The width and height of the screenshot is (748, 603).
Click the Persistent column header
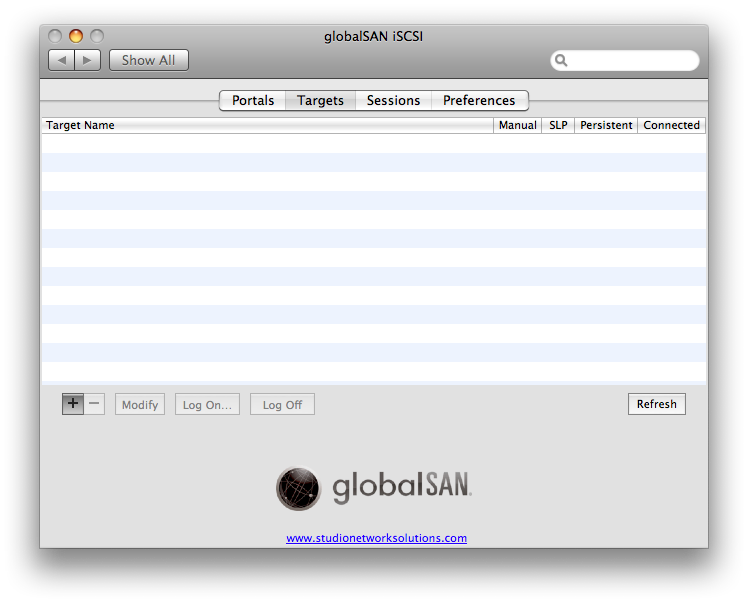pyautogui.click(x=606, y=125)
